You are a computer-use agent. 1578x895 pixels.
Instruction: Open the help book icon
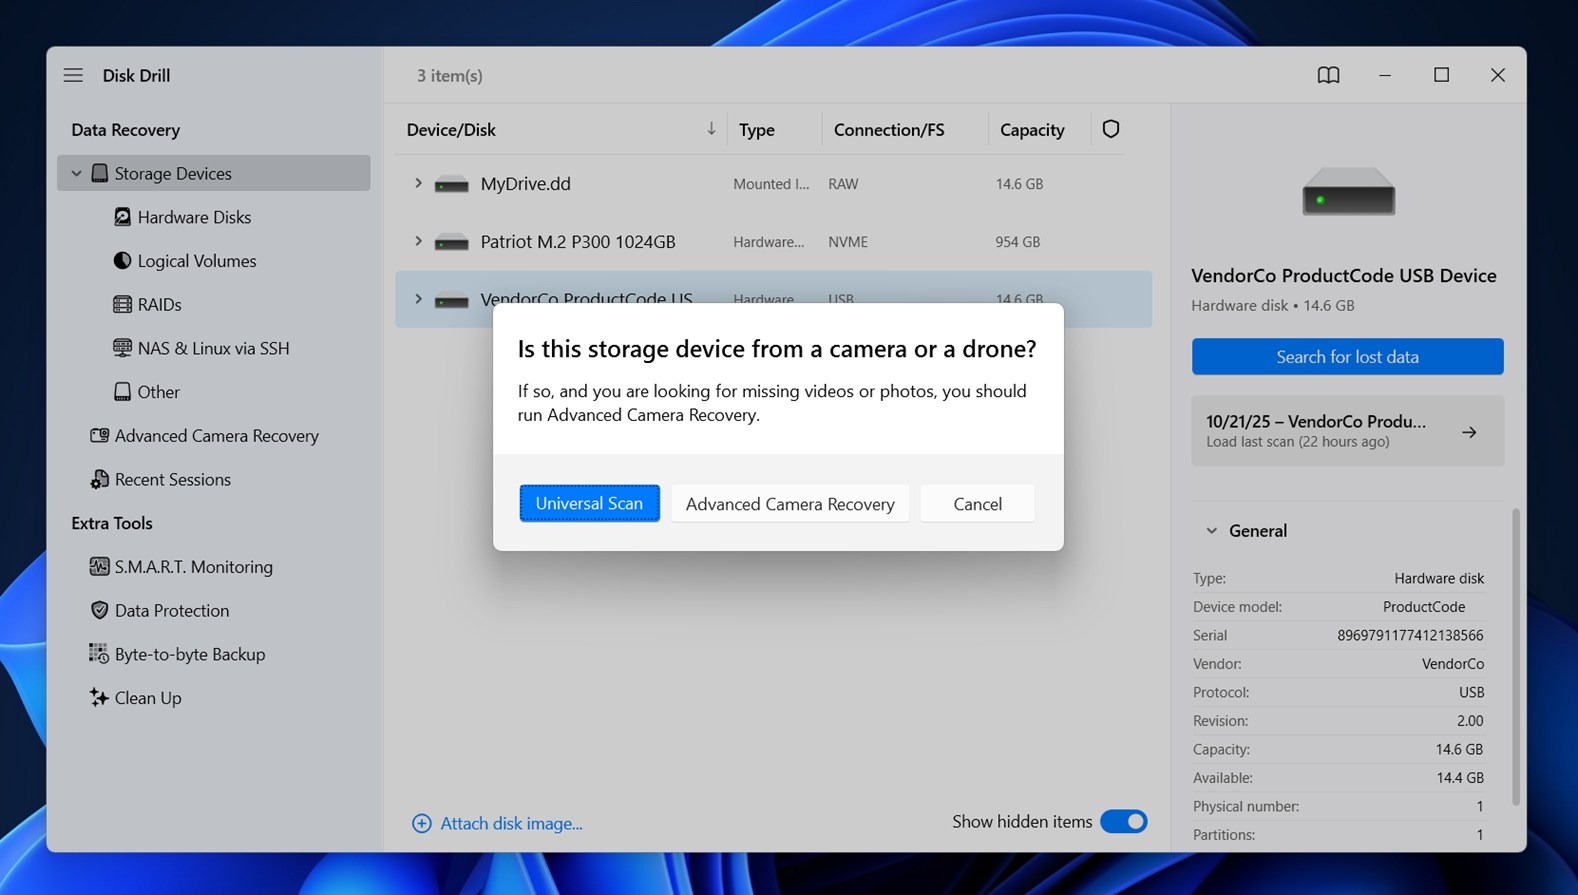tap(1328, 75)
